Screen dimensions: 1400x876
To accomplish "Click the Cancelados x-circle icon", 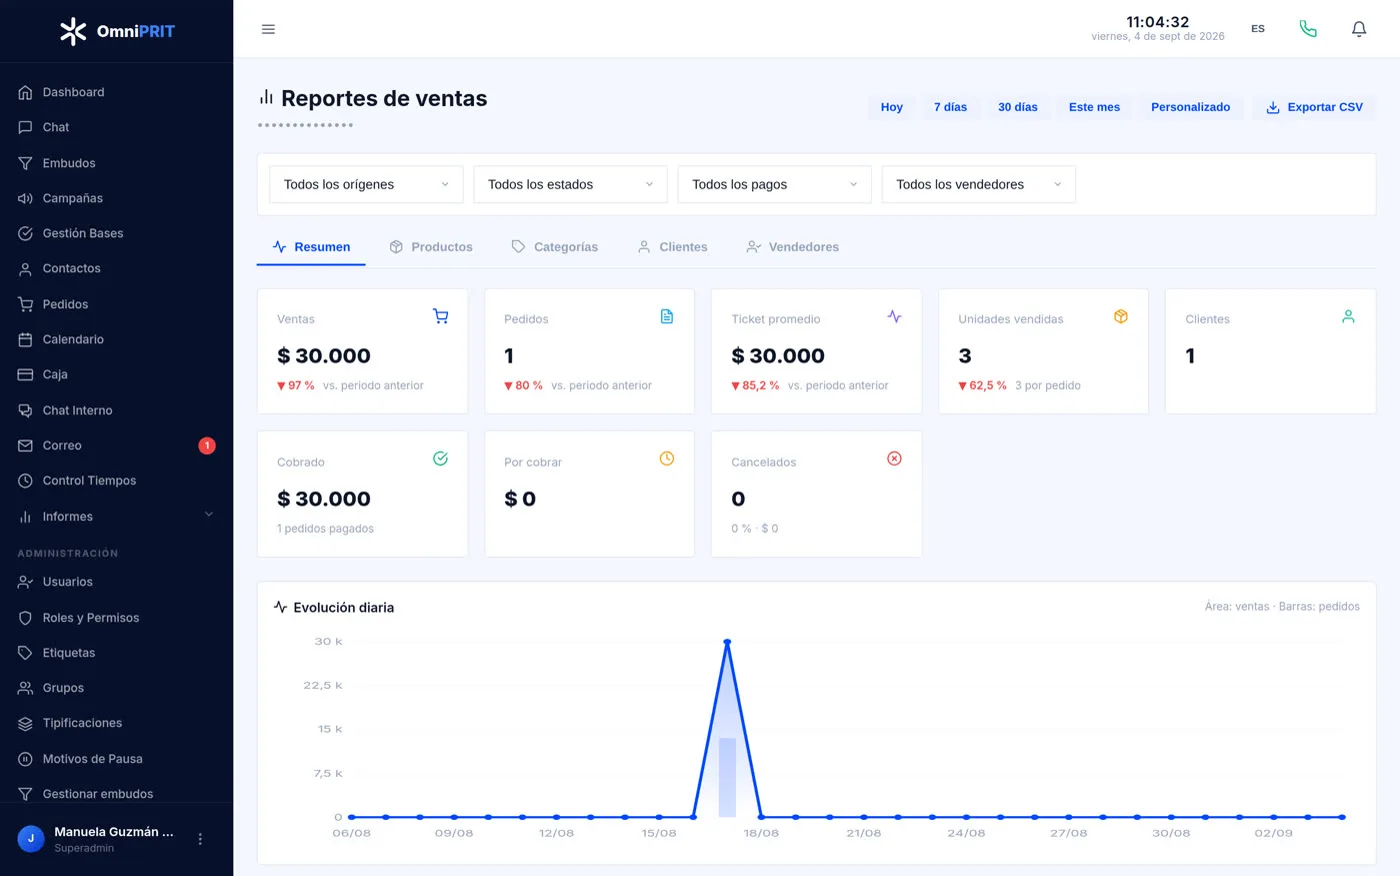I will (894, 458).
